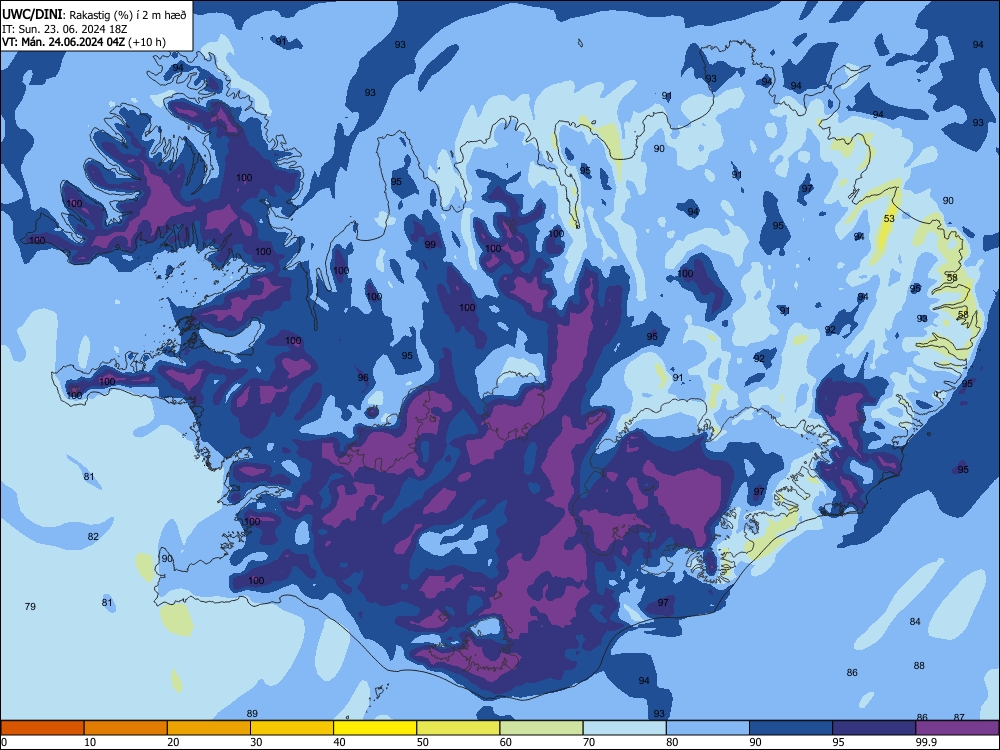Click the 40-50 bright yellow legend swatch
Image resolution: width=1000 pixels, height=750 pixels.
(375, 728)
